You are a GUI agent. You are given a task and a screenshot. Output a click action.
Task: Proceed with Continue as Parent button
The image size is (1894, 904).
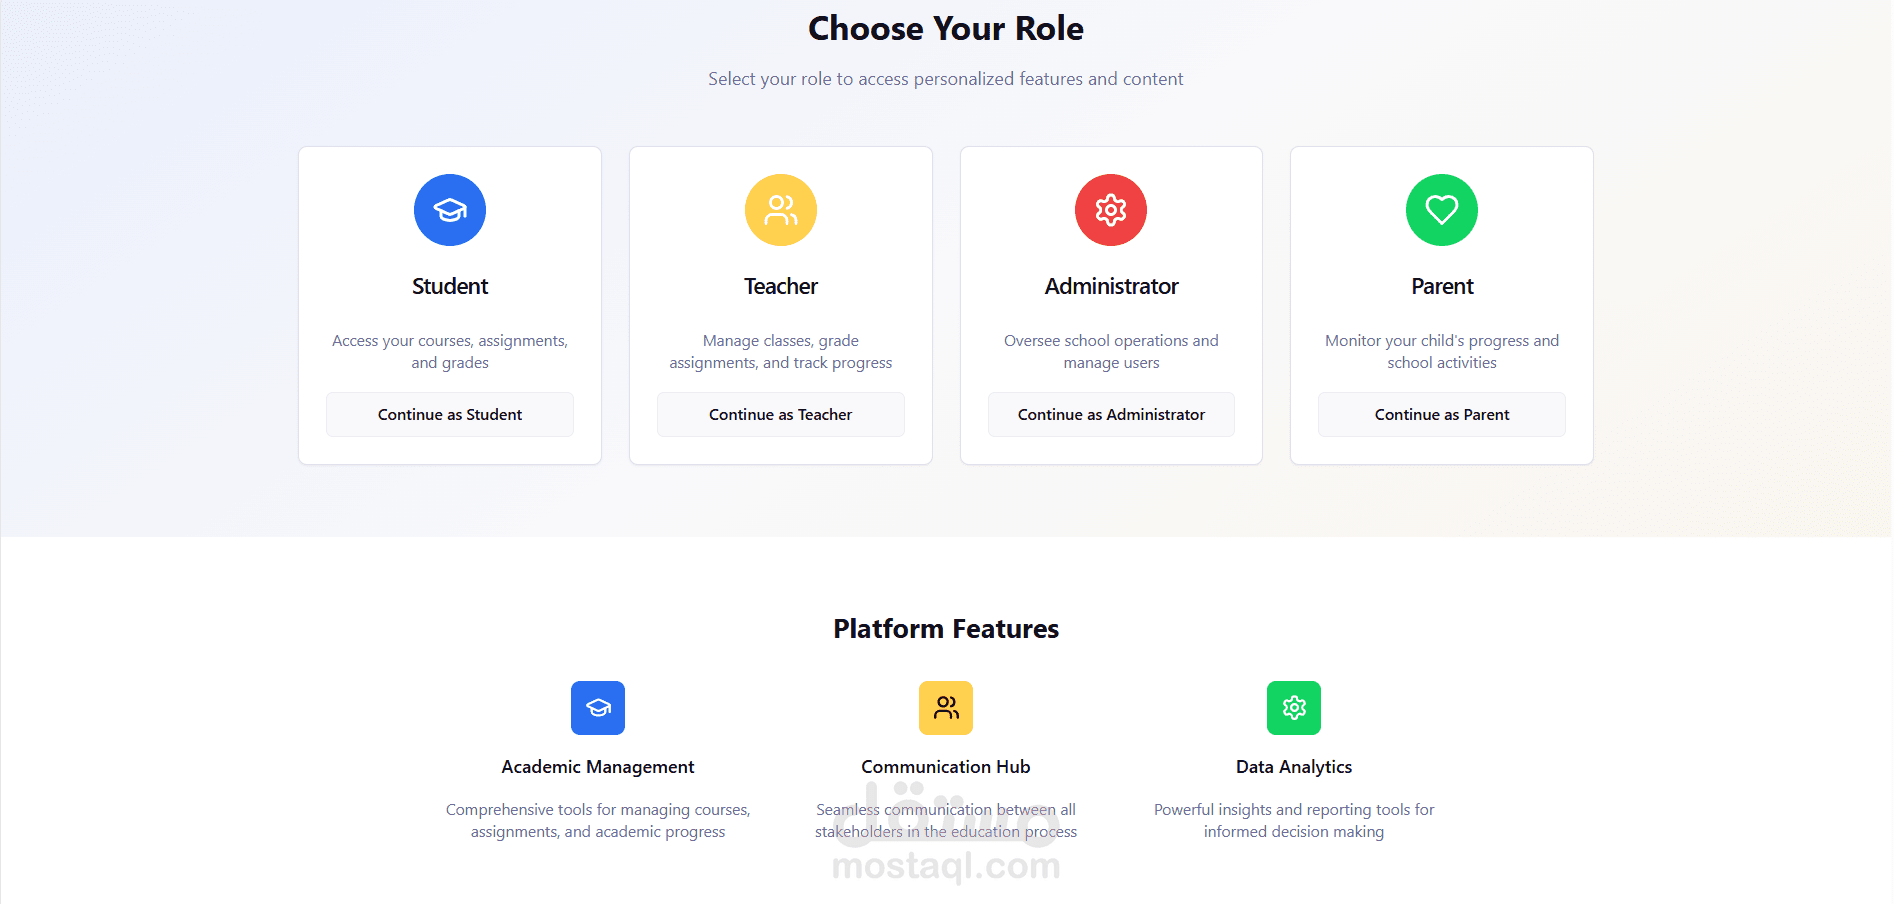pos(1442,414)
